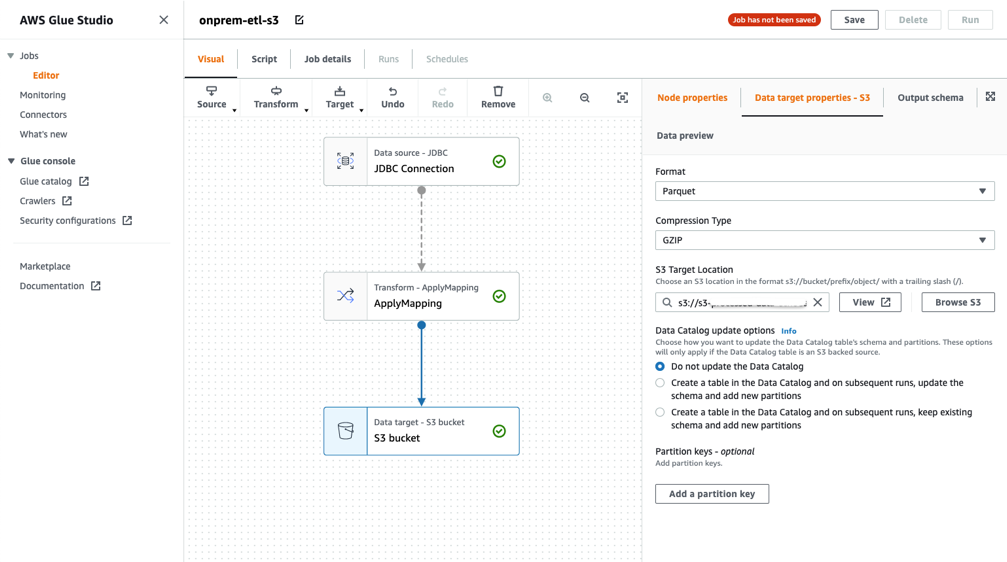Screen dimensions: 1007x562
Task: Click the edit job name pencil icon
Action: point(299,20)
